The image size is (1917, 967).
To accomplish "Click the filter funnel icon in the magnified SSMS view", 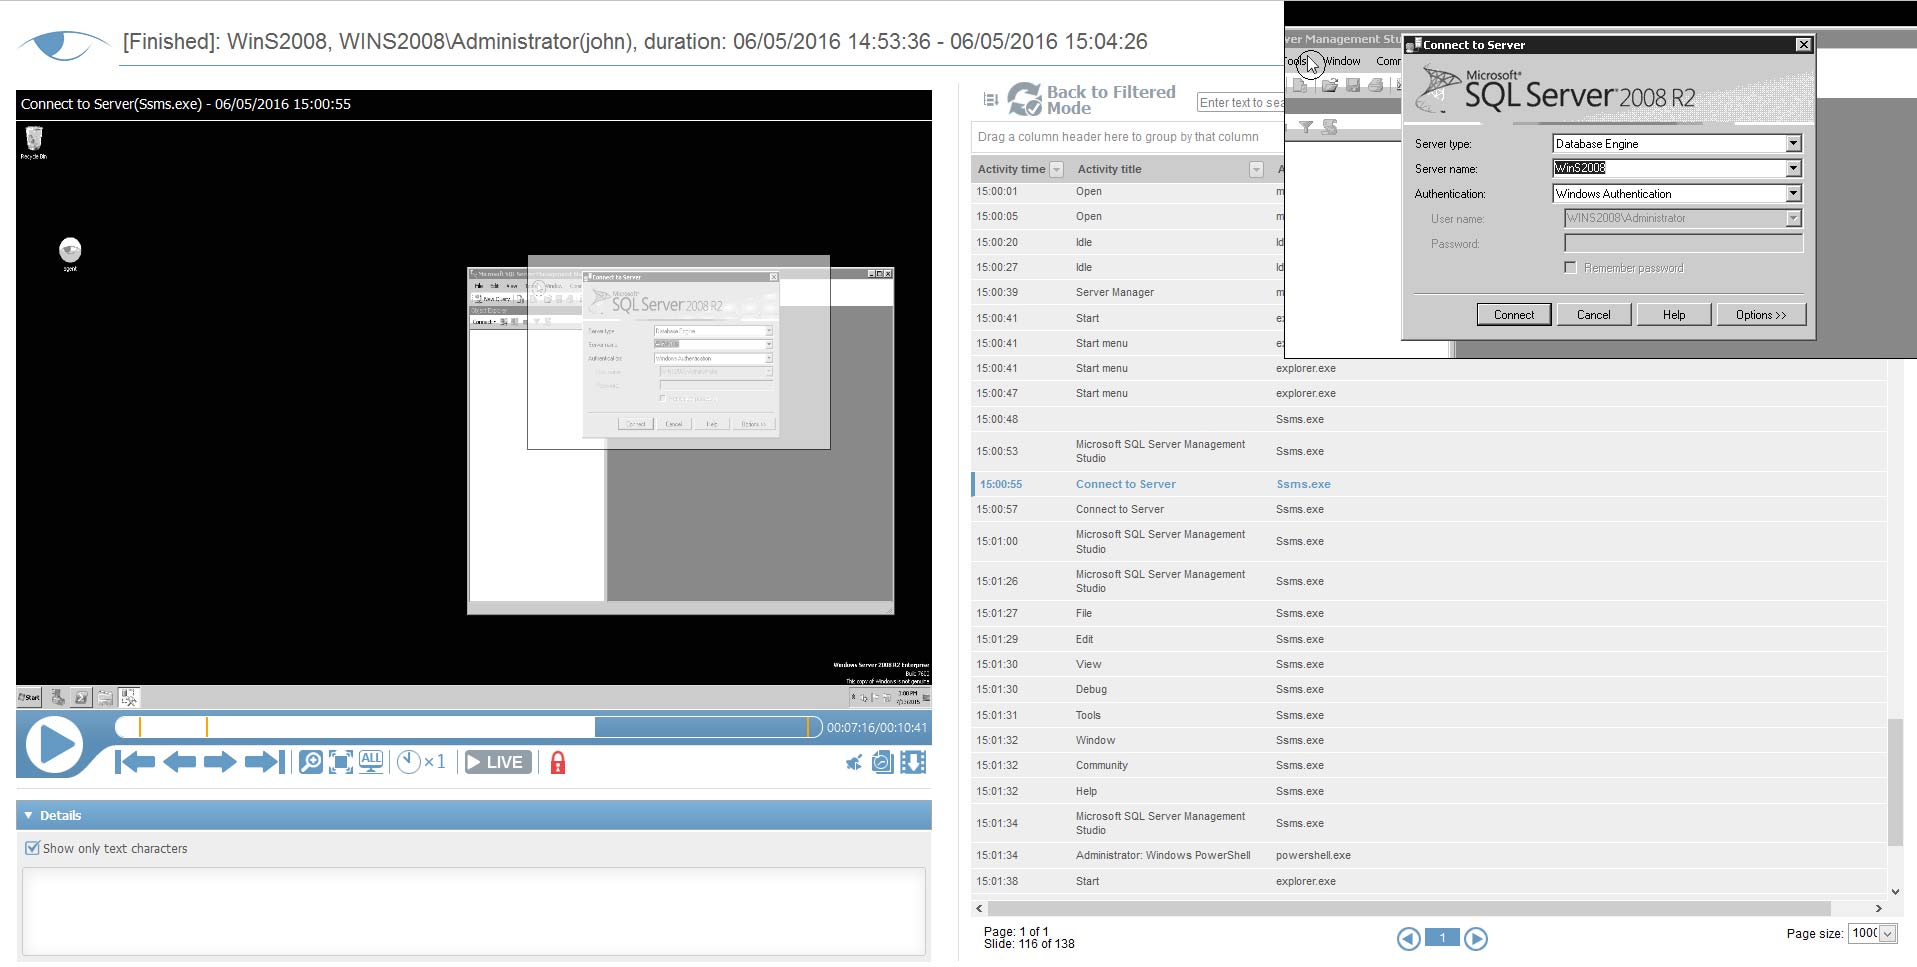I will [x=1306, y=127].
